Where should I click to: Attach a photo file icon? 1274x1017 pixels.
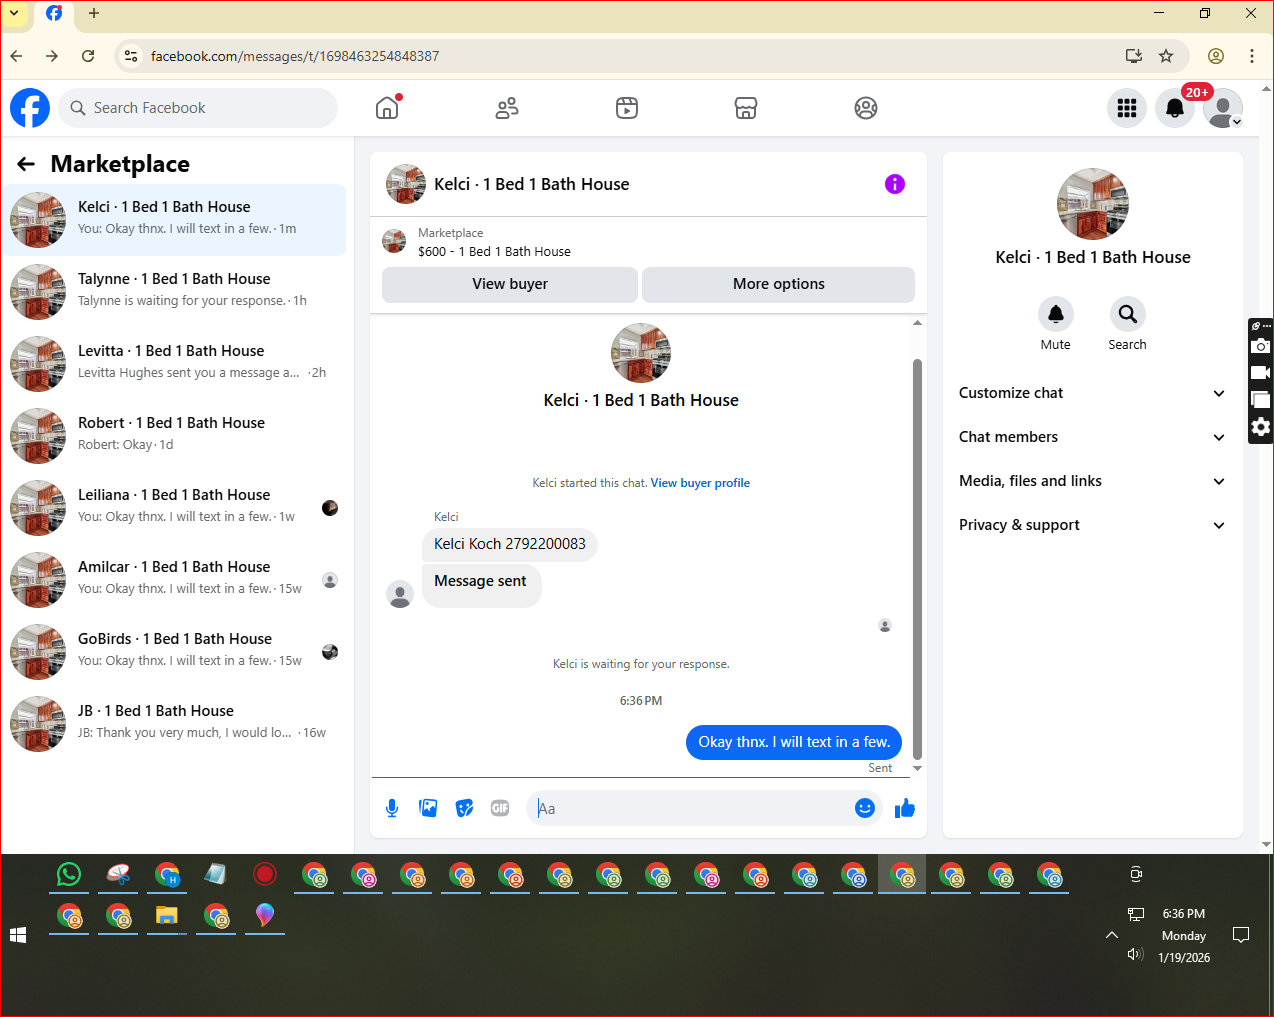428,808
